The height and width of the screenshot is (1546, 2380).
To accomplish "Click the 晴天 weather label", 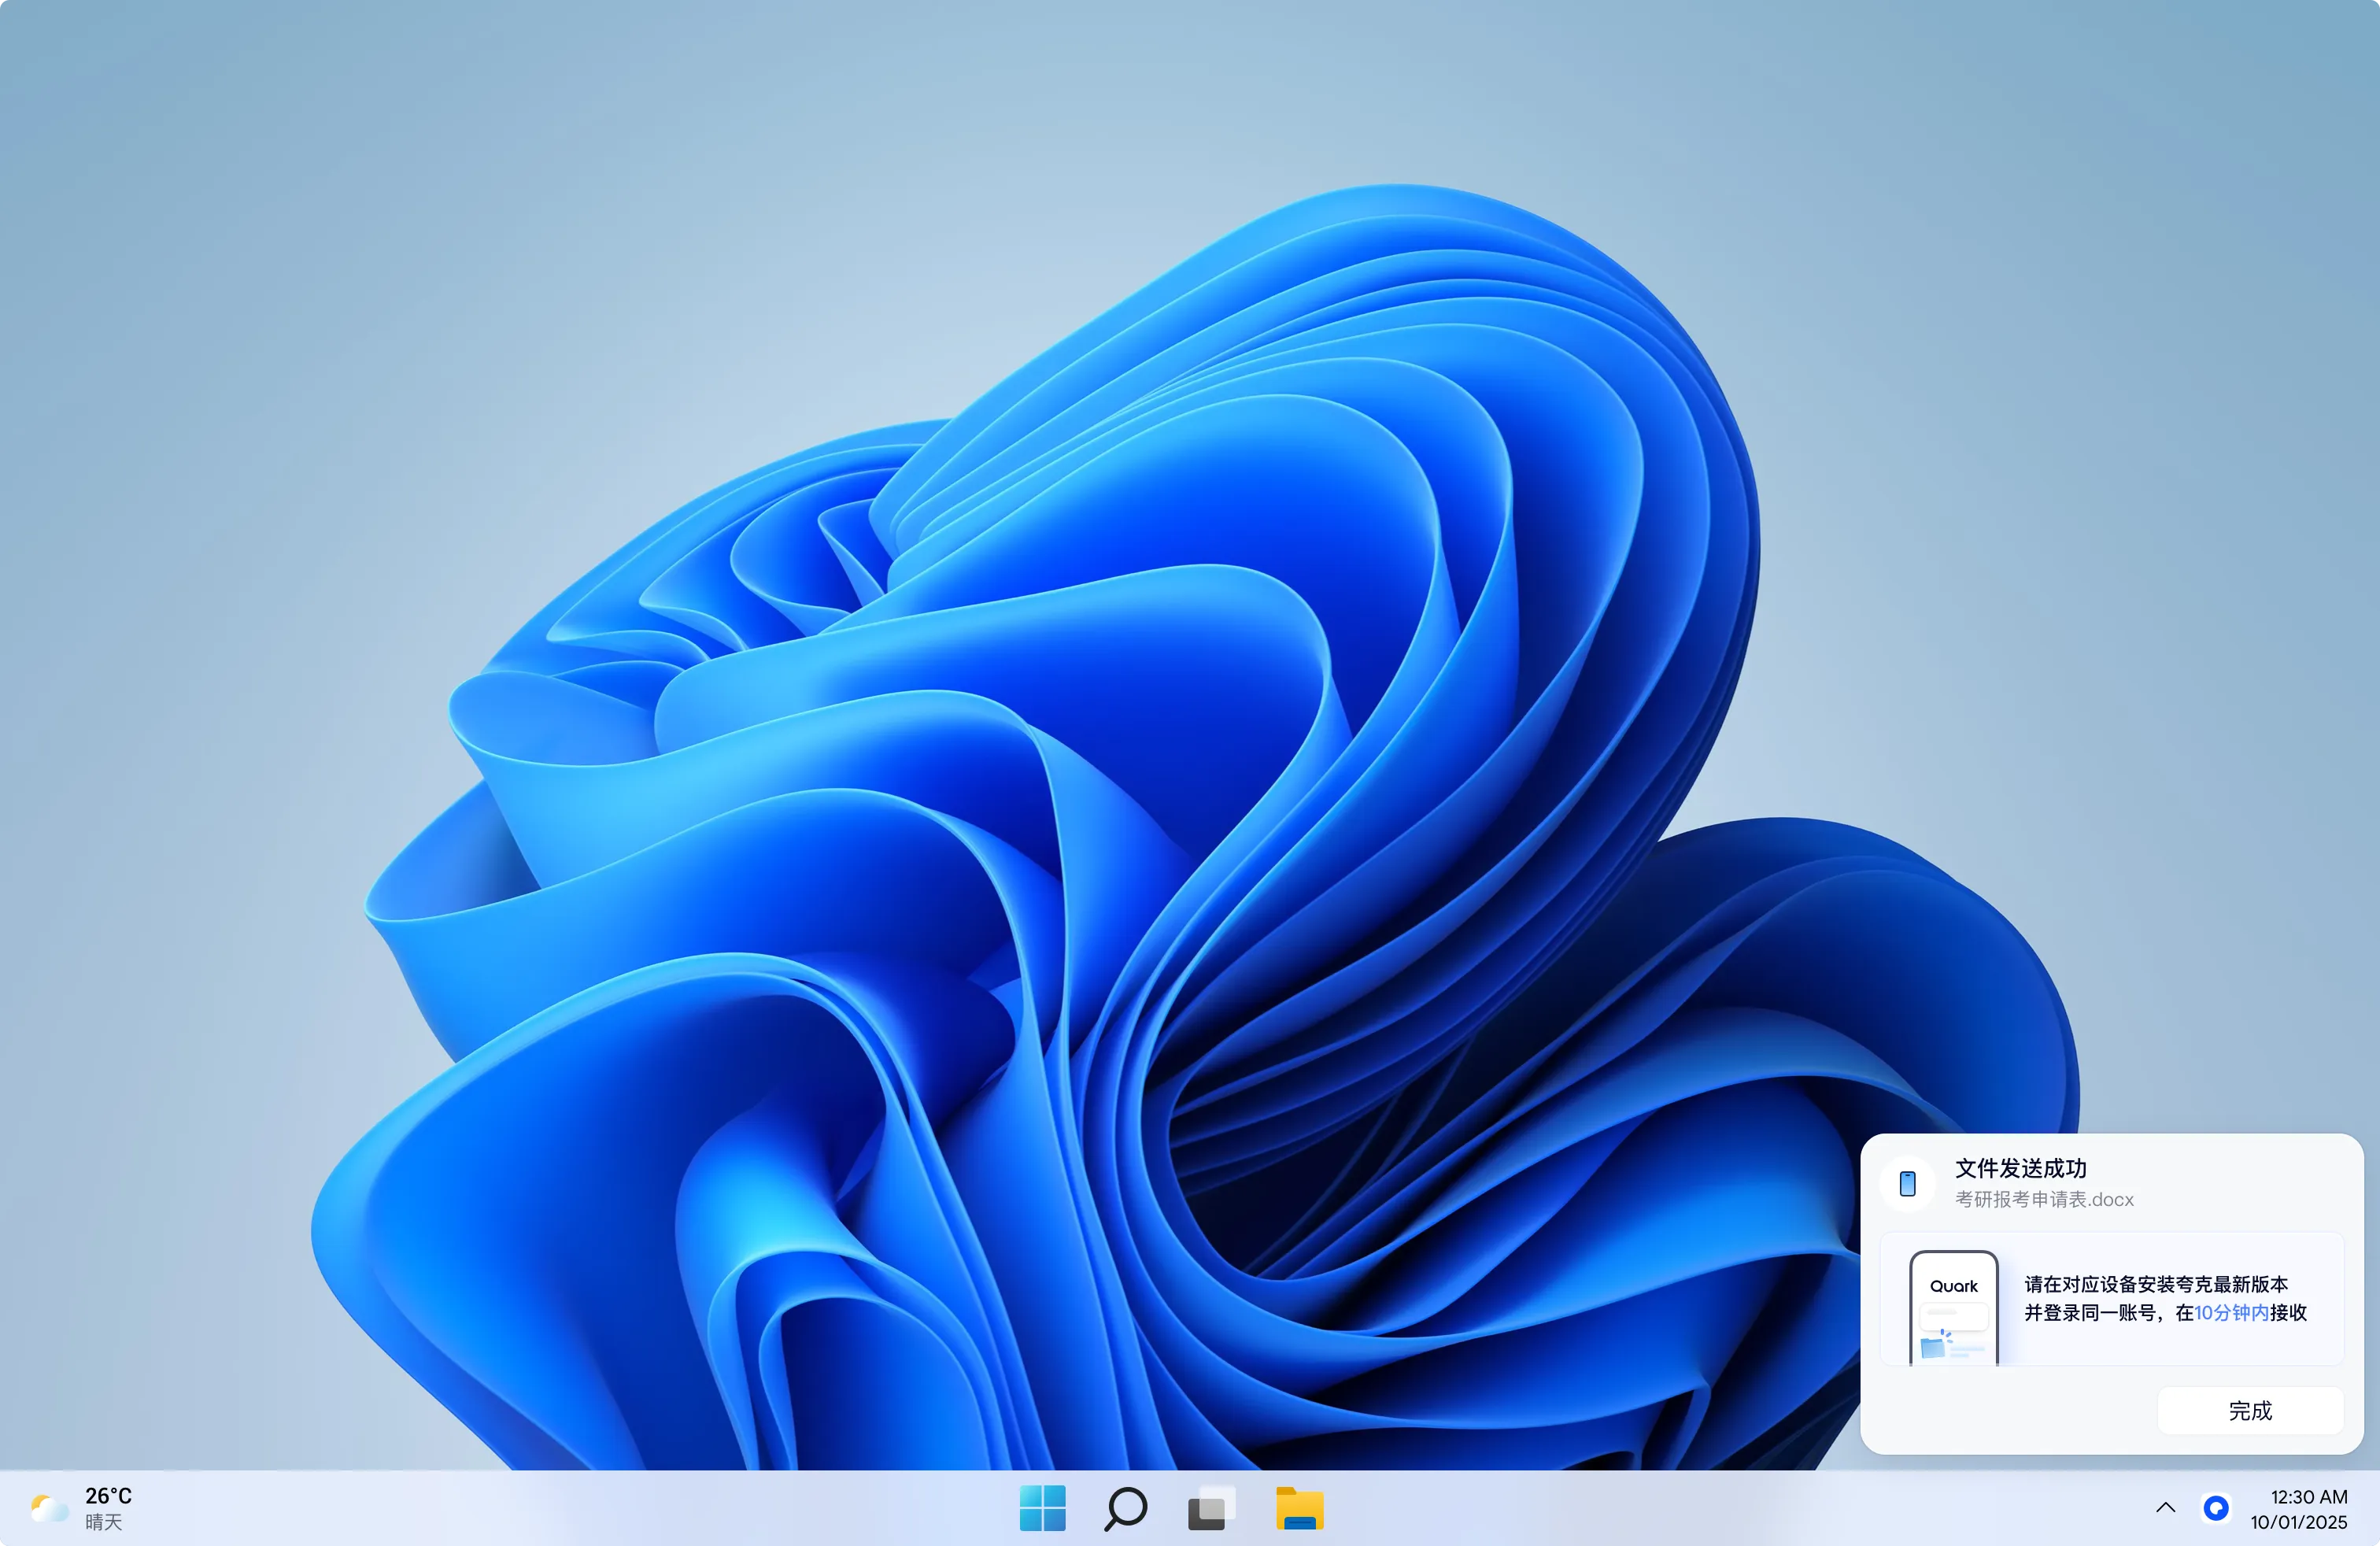I will pos(103,1522).
